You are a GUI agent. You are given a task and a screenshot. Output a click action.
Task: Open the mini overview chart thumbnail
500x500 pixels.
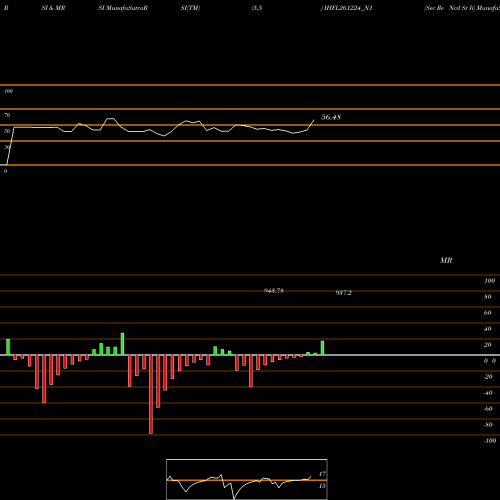point(247,479)
